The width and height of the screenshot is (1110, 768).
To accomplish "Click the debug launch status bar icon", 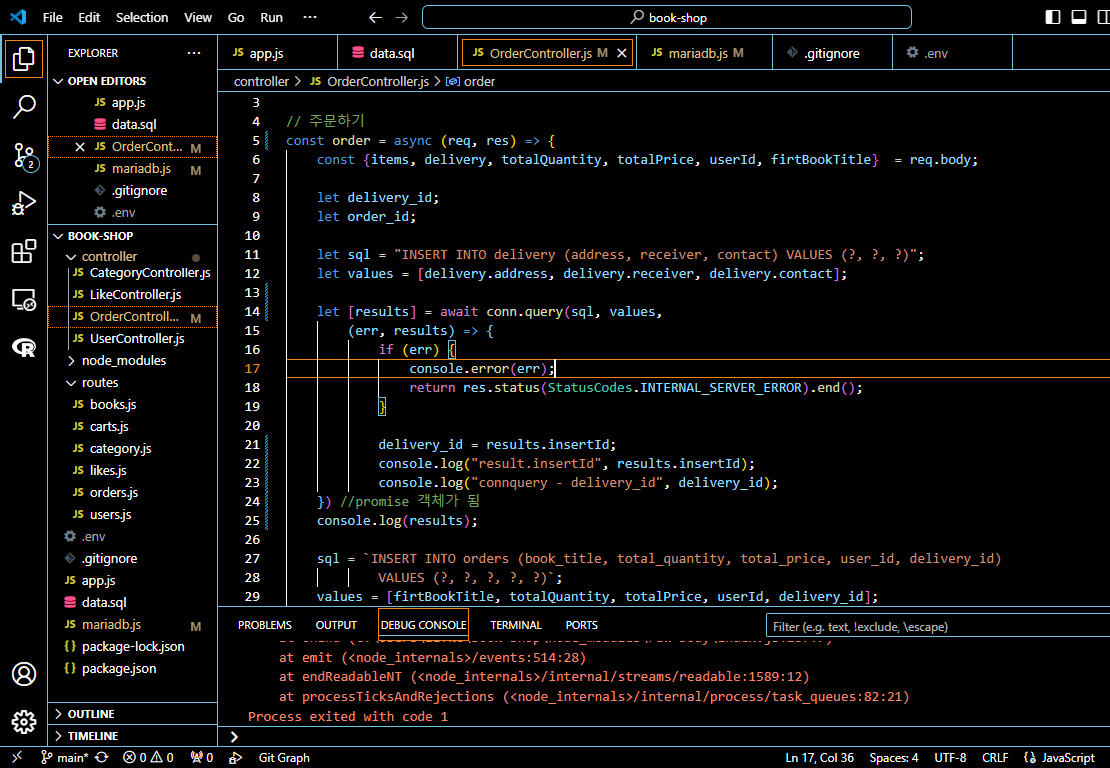I will pyautogui.click(x=236, y=757).
